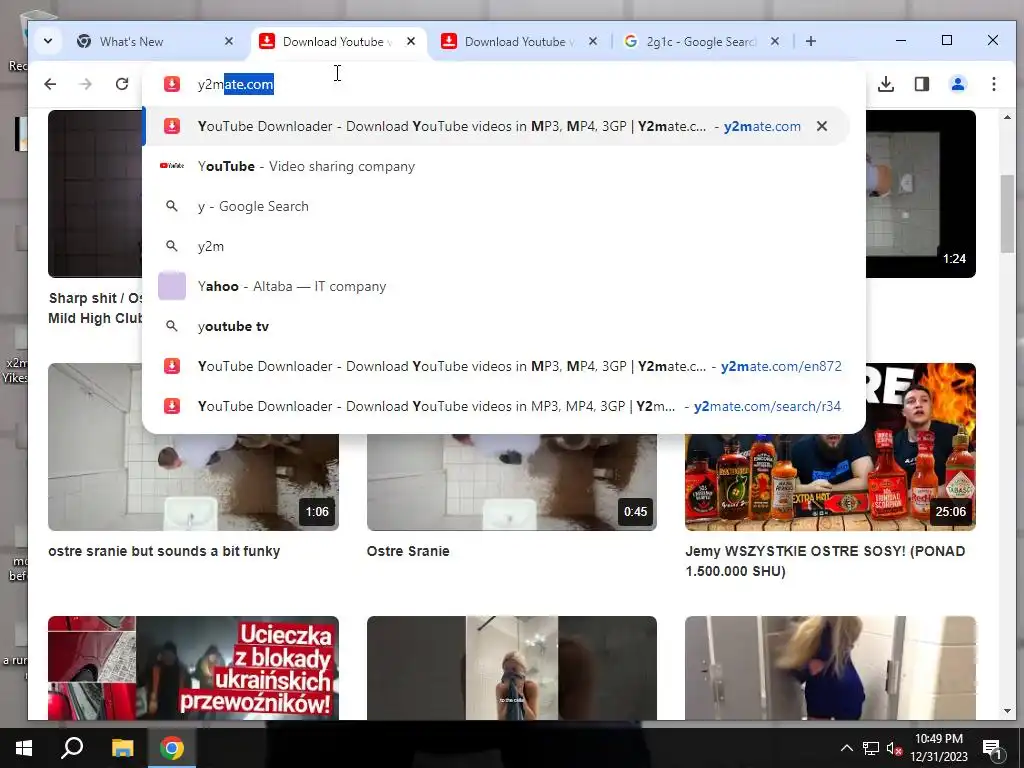Click the y2mate favicon in address bar
The image size is (1024, 768).
(x=172, y=84)
